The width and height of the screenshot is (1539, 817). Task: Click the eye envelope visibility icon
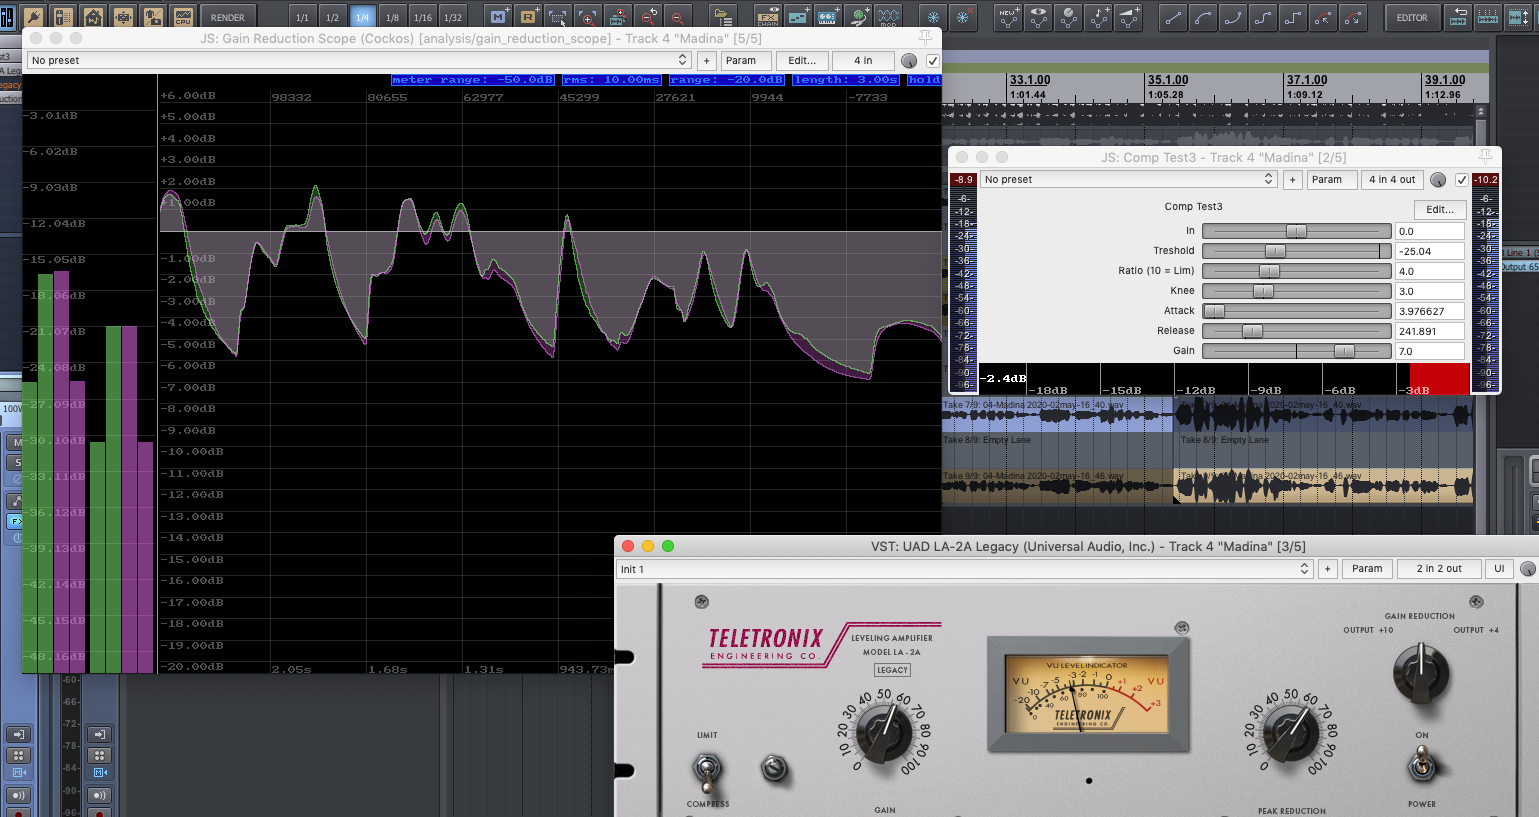pos(1038,17)
